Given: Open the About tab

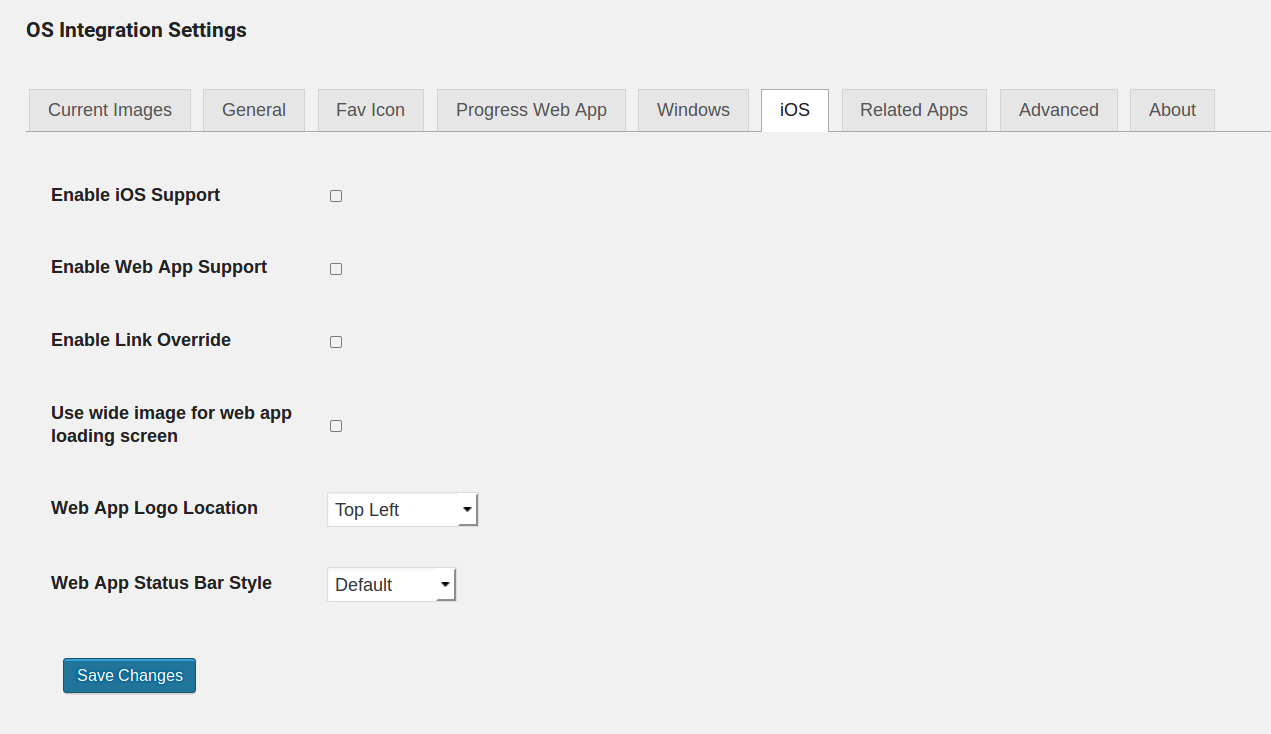Looking at the screenshot, I should 1172,110.
